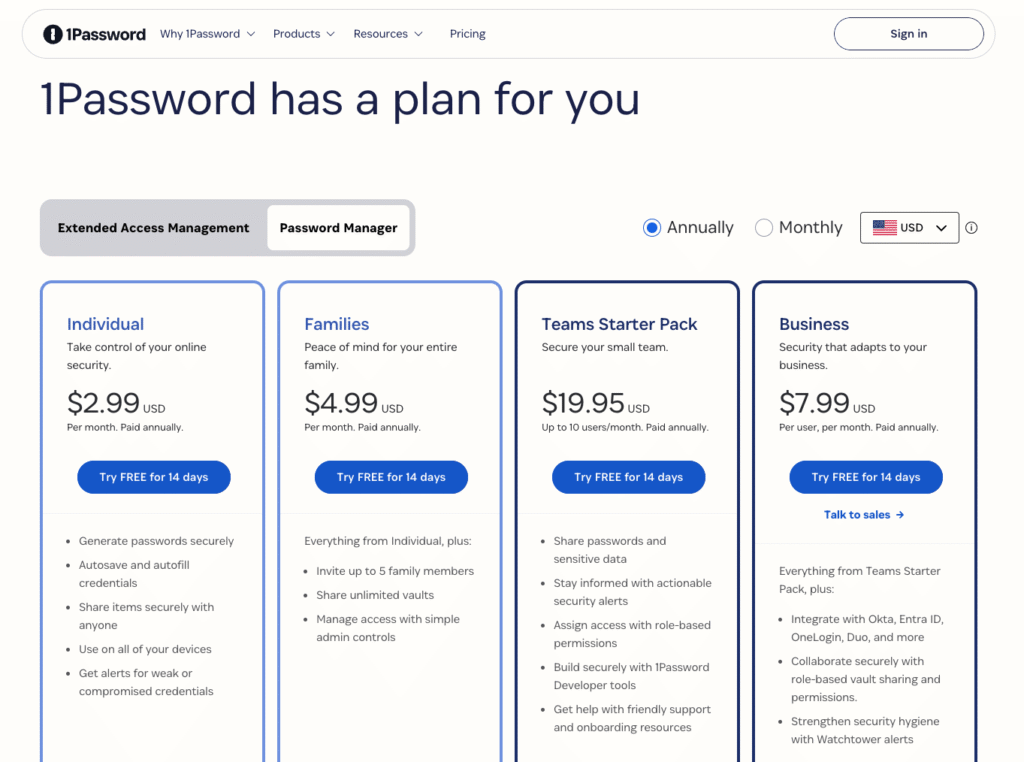Click the Sign in button
The image size is (1024, 762).
pos(908,34)
